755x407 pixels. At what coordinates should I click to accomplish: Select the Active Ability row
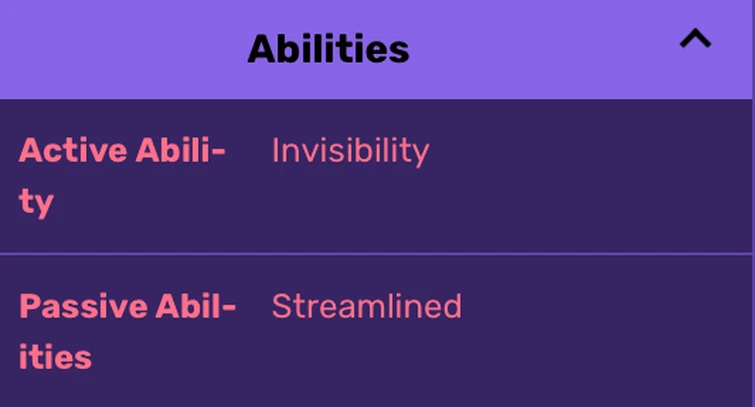pos(376,176)
